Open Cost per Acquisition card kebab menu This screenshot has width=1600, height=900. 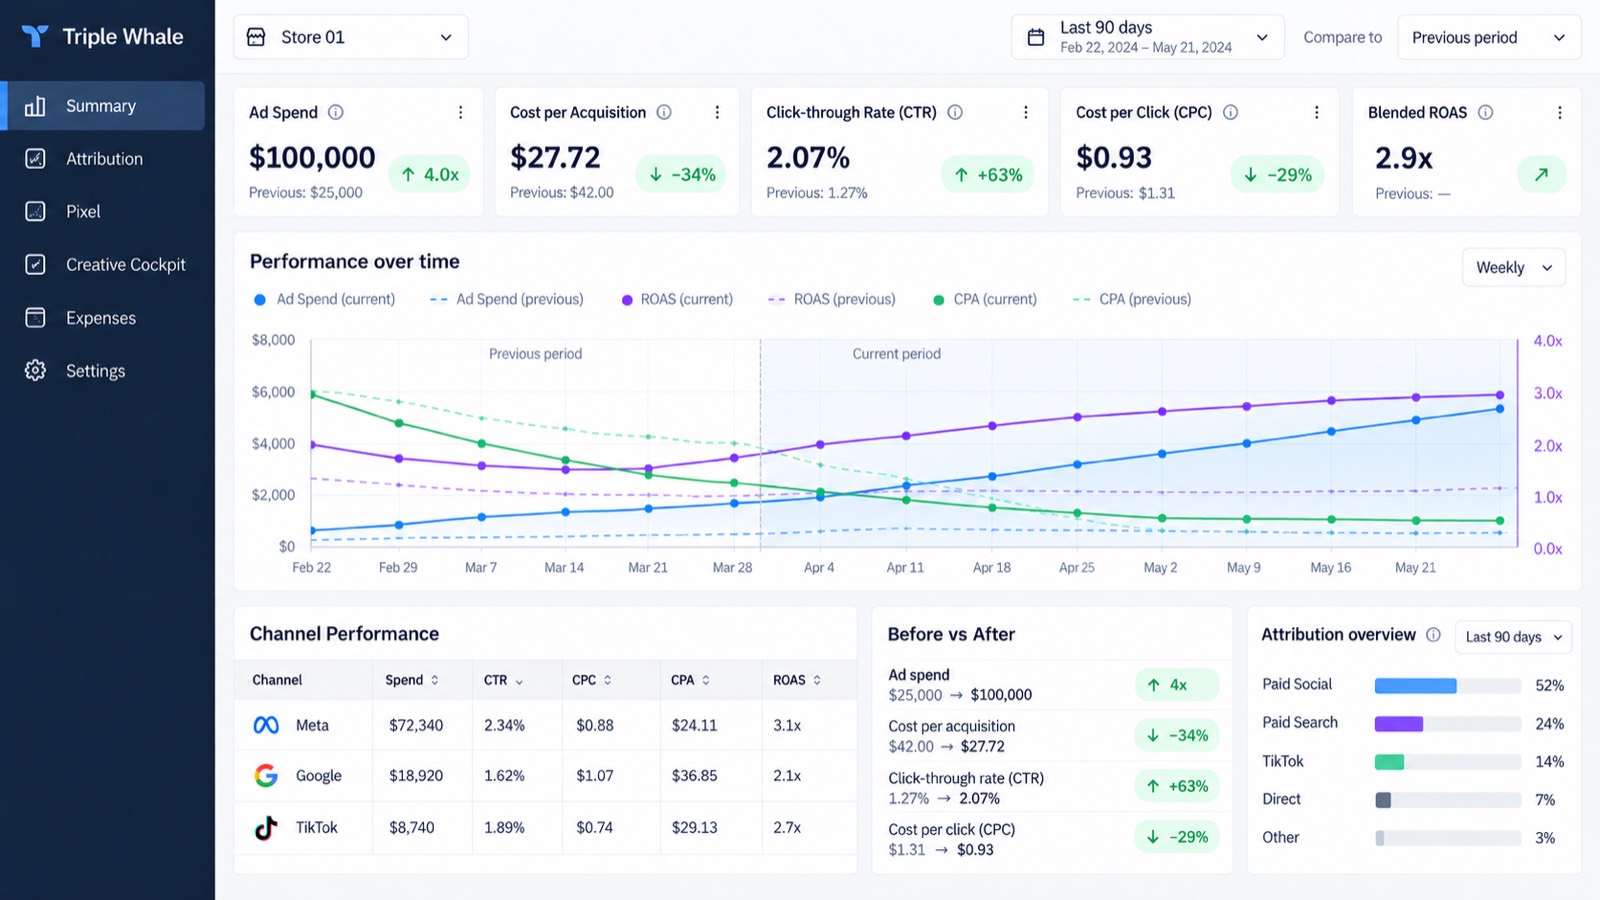pos(717,113)
